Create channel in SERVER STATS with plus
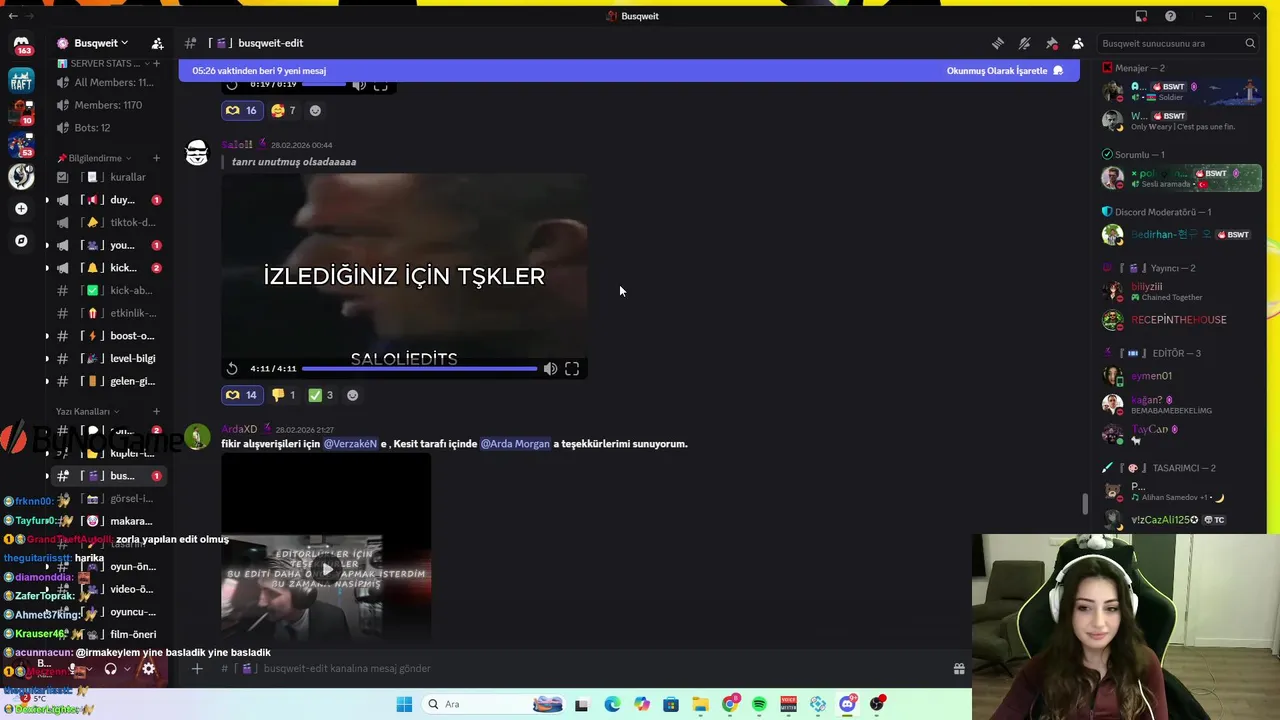The width and height of the screenshot is (1280, 720). (x=156, y=63)
